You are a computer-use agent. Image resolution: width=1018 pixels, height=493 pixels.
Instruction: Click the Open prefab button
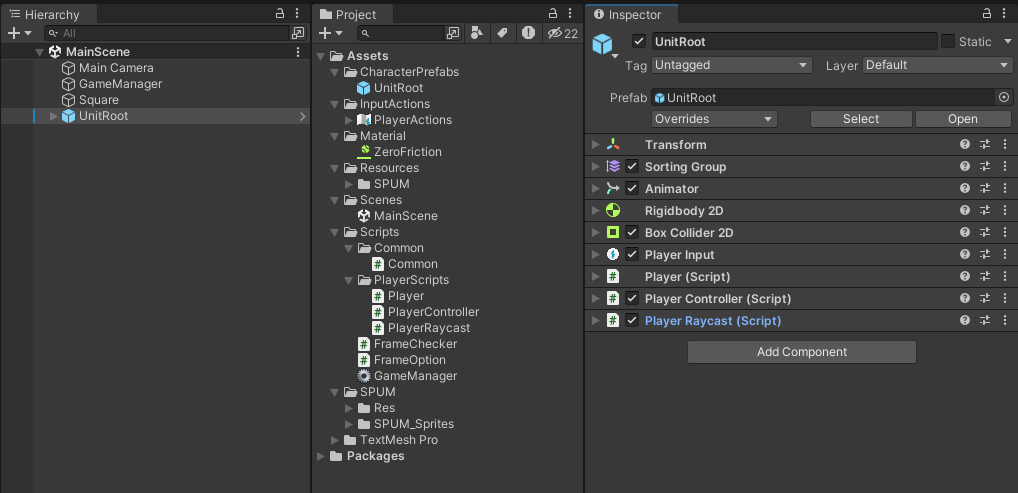click(x=962, y=119)
